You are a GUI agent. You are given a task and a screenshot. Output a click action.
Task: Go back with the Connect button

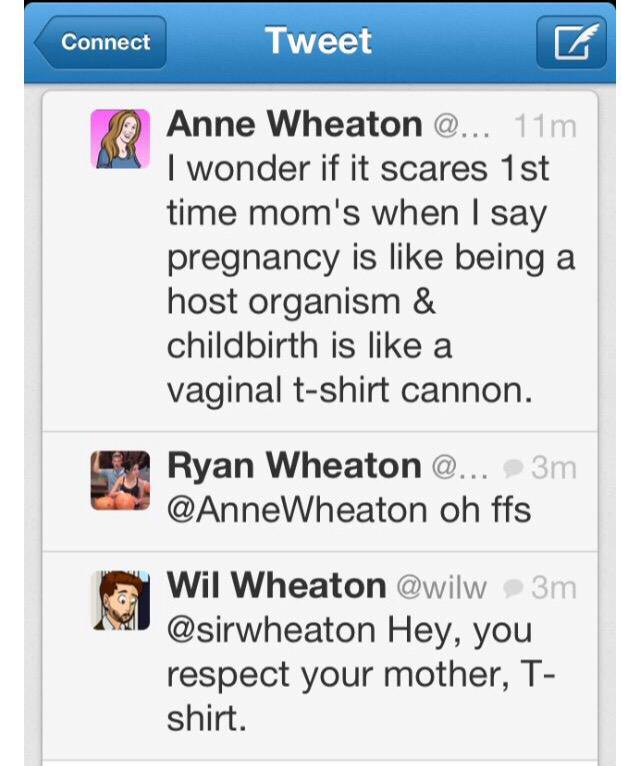point(101,42)
